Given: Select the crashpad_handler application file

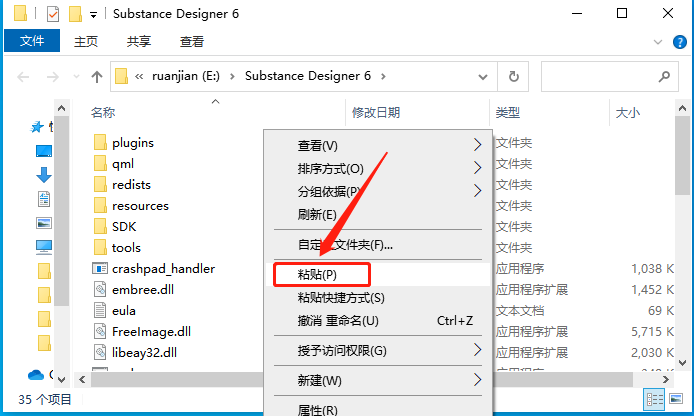Looking at the screenshot, I should click(x=163, y=269).
